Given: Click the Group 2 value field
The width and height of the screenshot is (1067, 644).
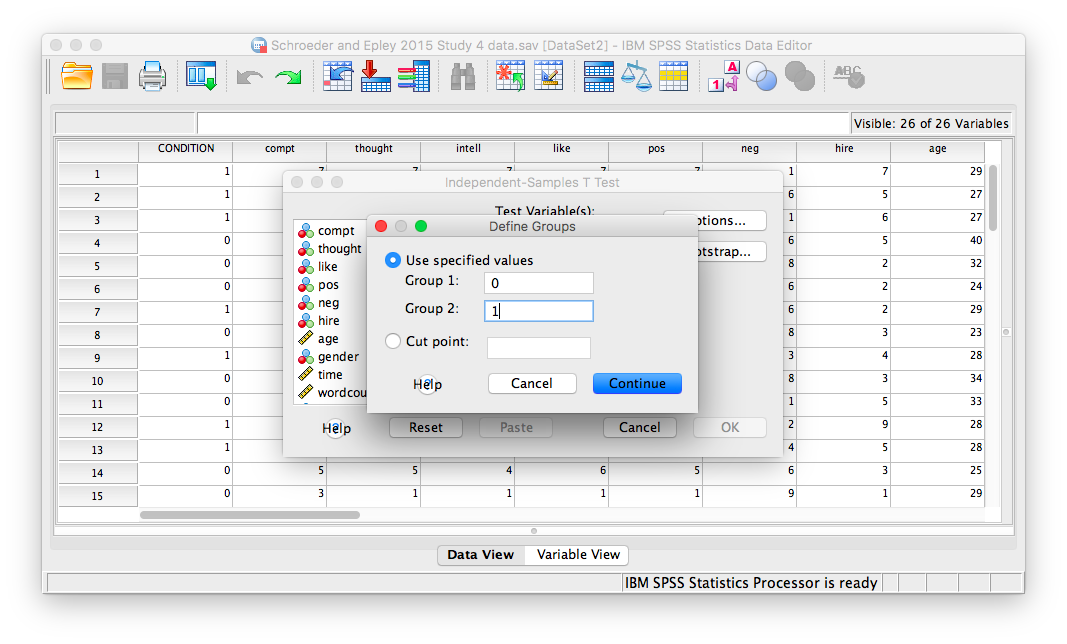Looking at the screenshot, I should coord(538,311).
